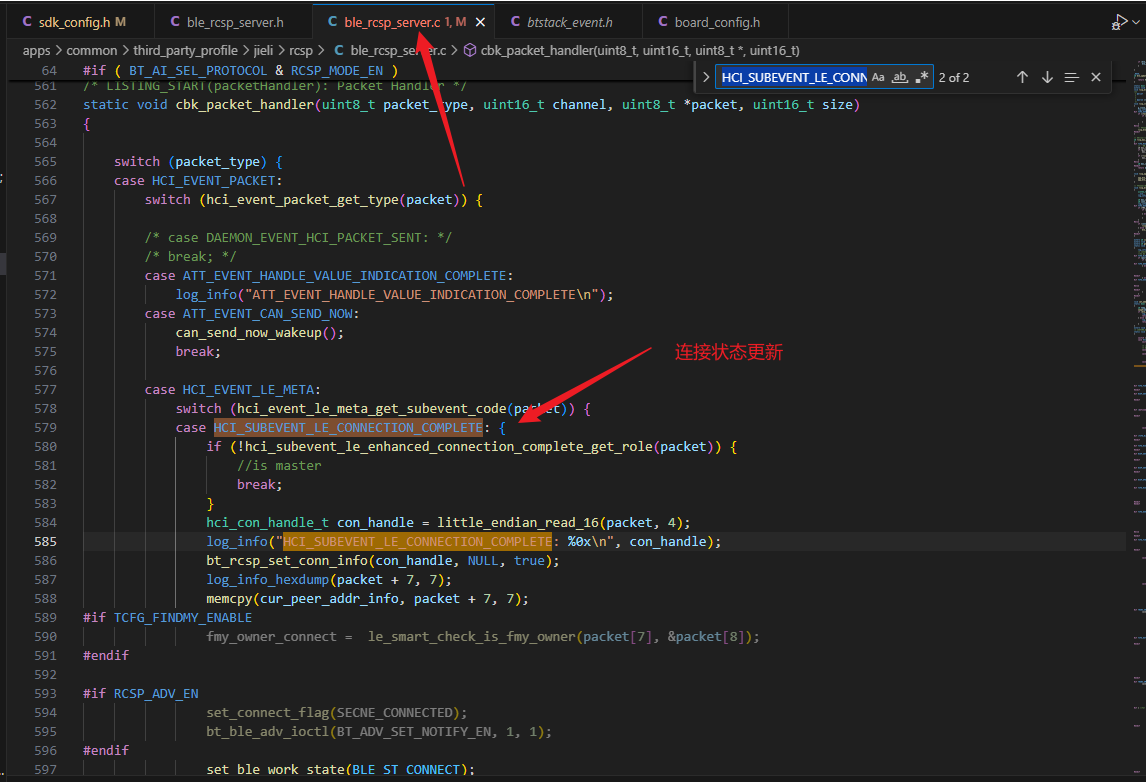The image size is (1146, 782).
Task: Open the cbk_packet_handler symbol breadcrumb
Action: [631, 50]
